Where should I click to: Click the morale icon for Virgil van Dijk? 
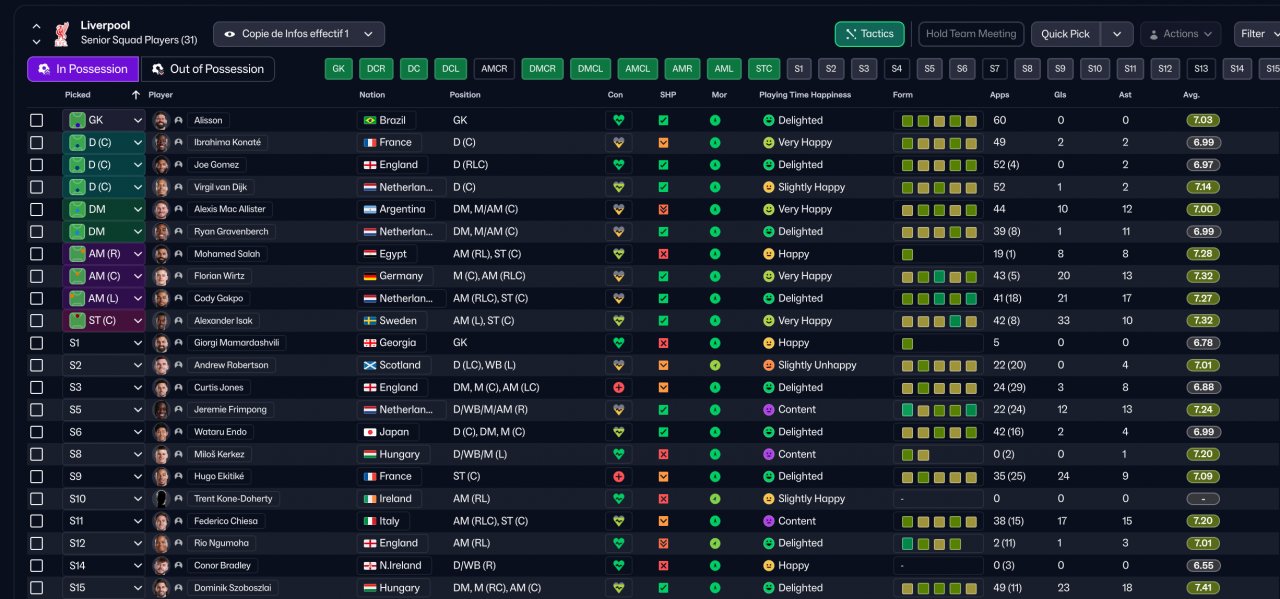715,187
